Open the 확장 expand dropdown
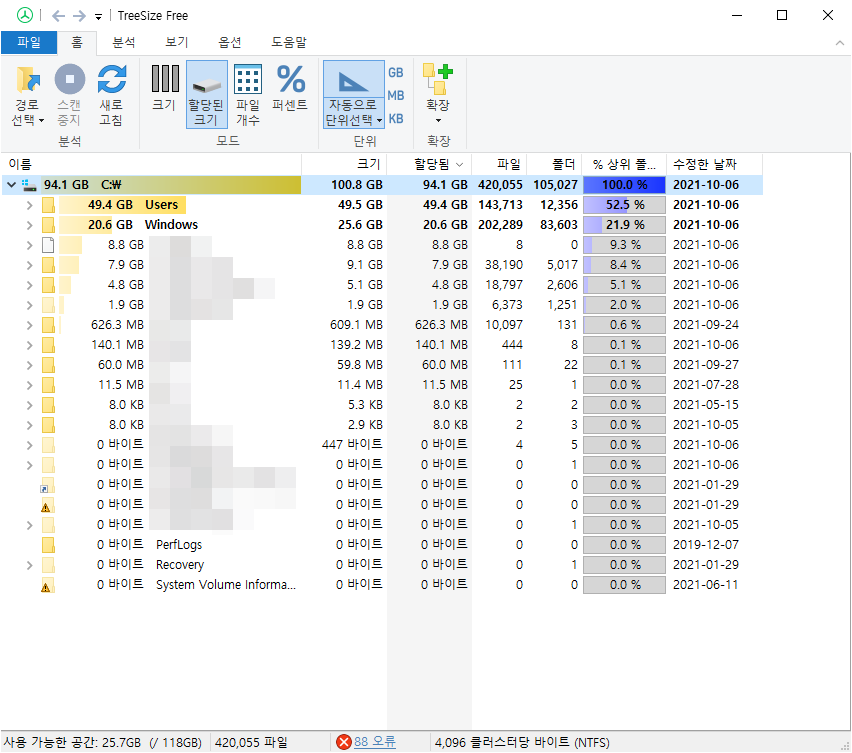 (438, 93)
